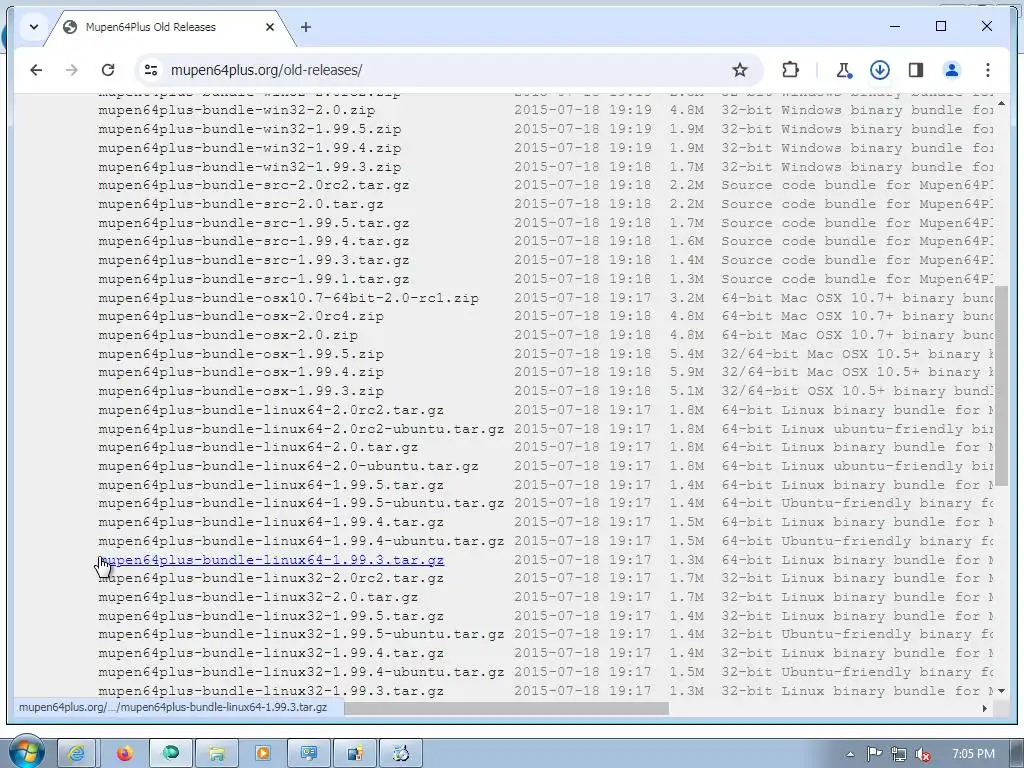Click mupen64plus-bundle-osx-1.99.4.zip
The image size is (1024, 768).
(241, 372)
